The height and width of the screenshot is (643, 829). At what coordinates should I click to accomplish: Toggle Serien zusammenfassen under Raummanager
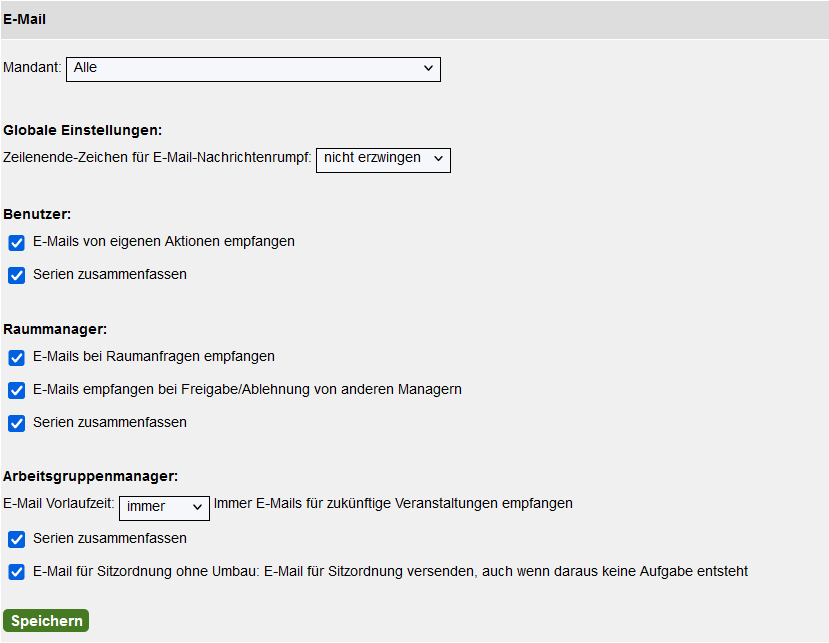click(x=16, y=424)
